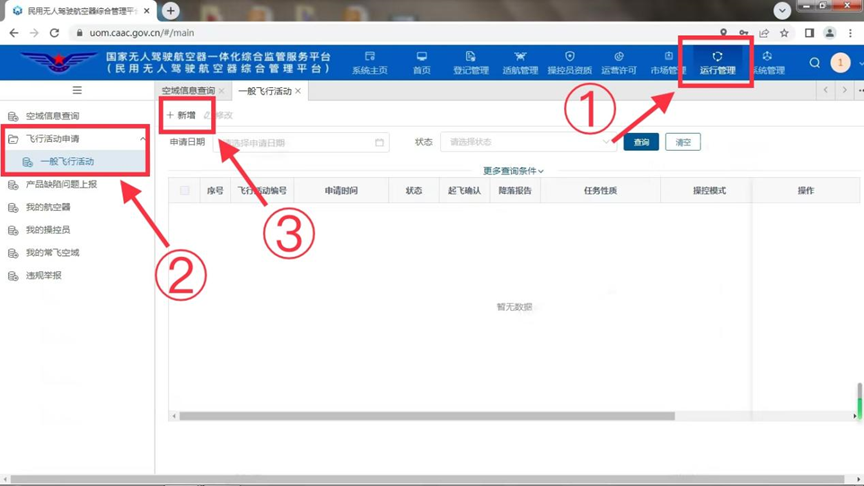Click the 飞行活动编号 column header
This screenshot has width=864, height=486.
coord(262,191)
